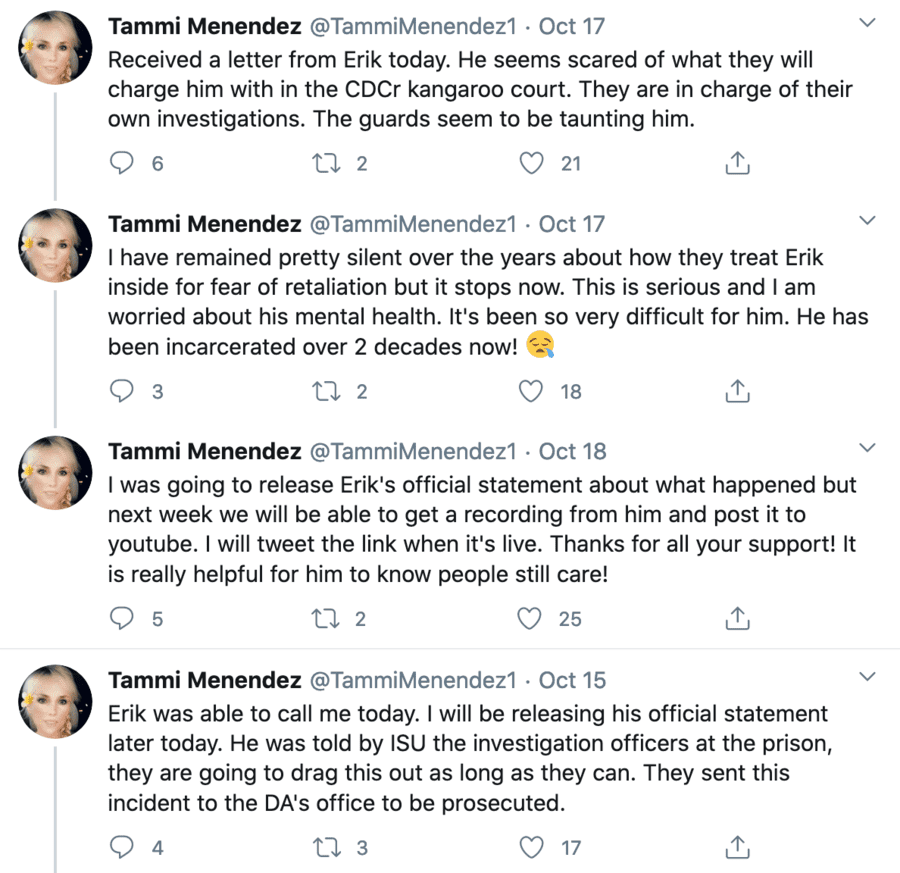Click the profile avatar on the Oct 15 tweet
The image size is (900, 873).
56,702
